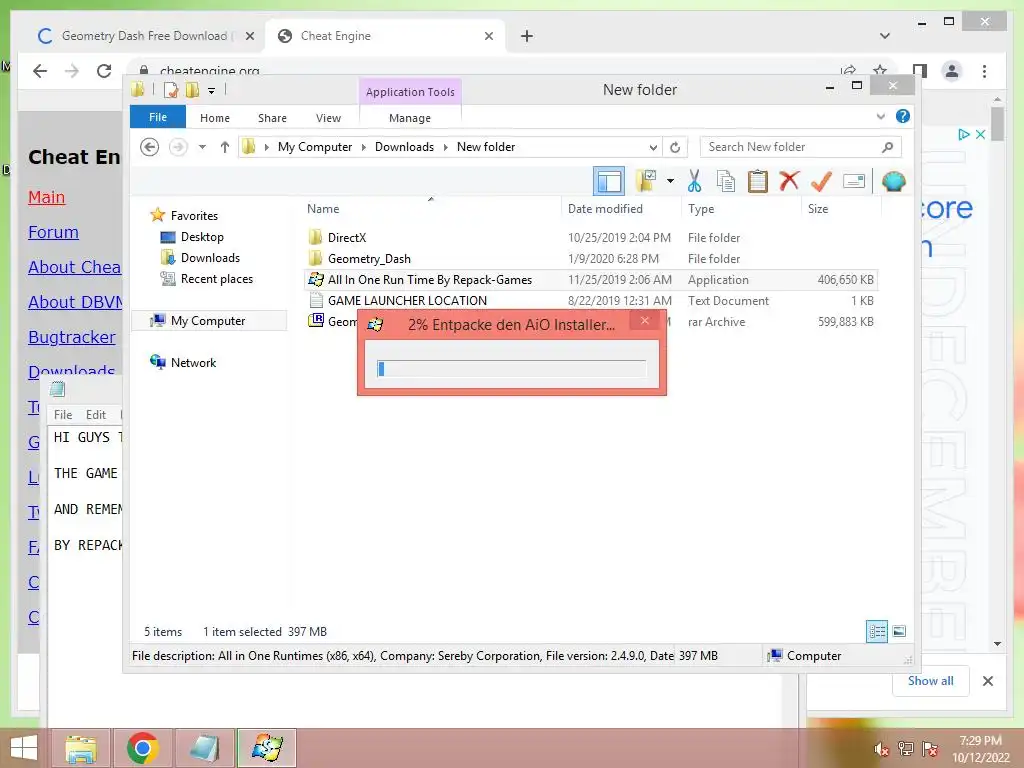Go up one folder level arrow
Image resolution: width=1024 pixels, height=768 pixels.
pos(225,147)
